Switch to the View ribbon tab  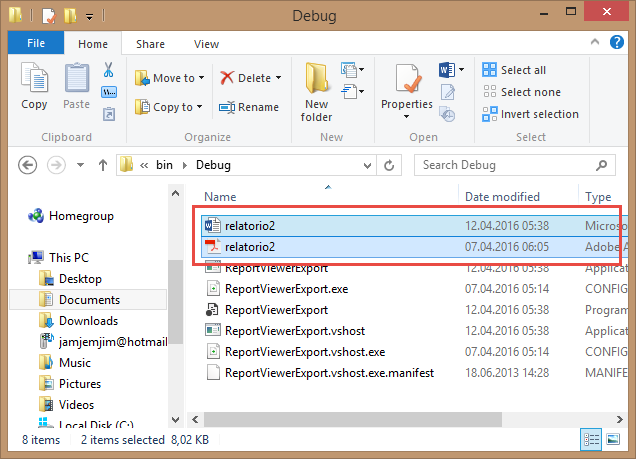point(206,44)
